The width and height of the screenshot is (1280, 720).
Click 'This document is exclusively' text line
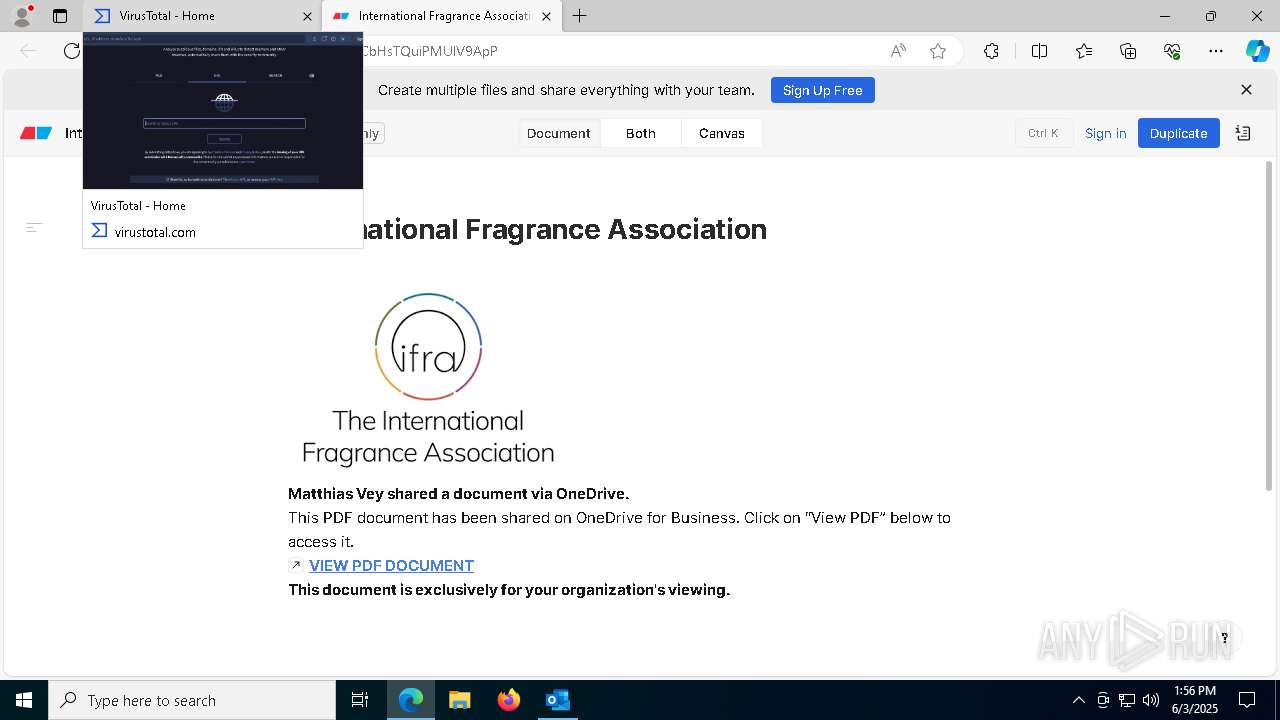click(x=509, y=590)
